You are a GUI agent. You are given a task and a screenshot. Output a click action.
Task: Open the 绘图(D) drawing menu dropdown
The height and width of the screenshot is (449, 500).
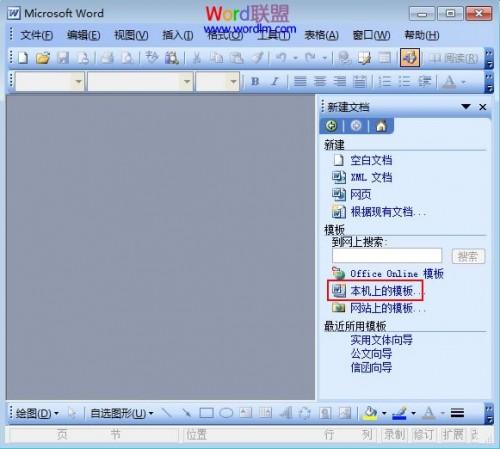click(37, 414)
